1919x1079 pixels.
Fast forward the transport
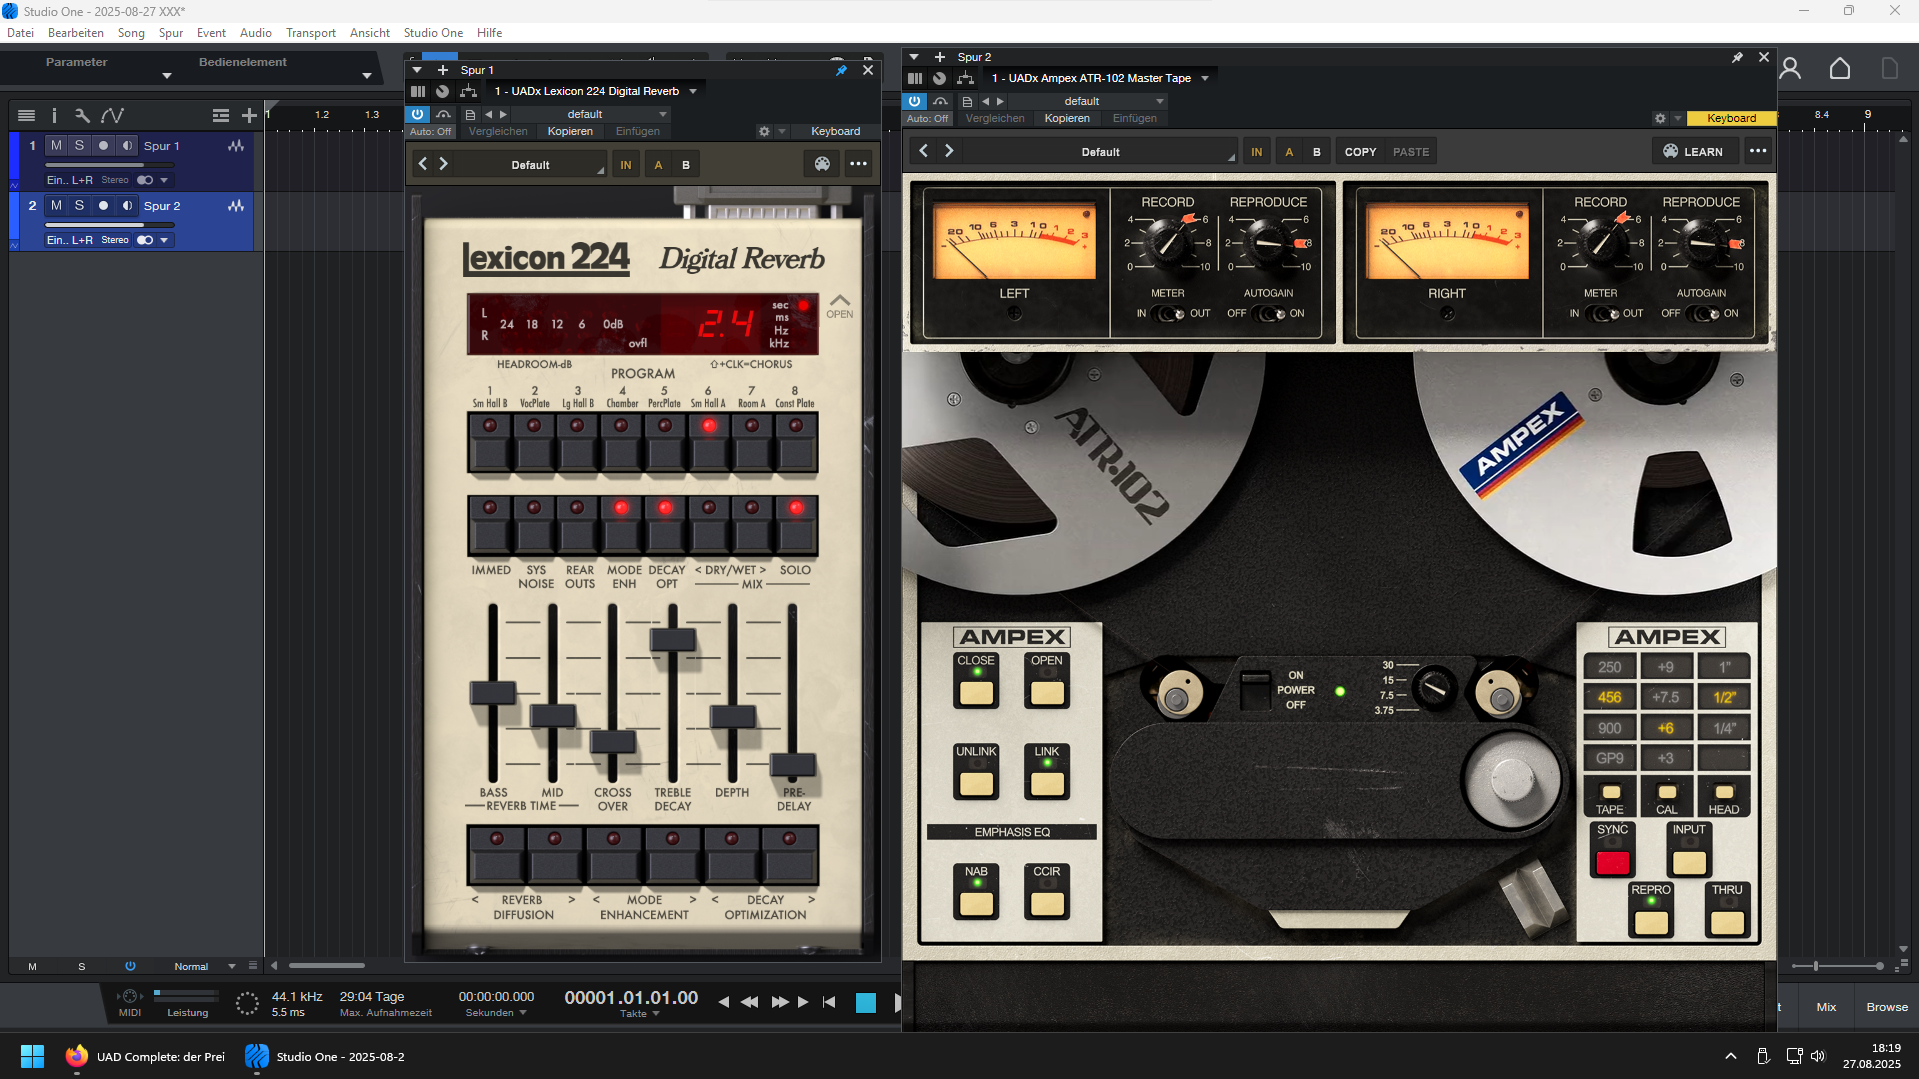[780, 1002]
